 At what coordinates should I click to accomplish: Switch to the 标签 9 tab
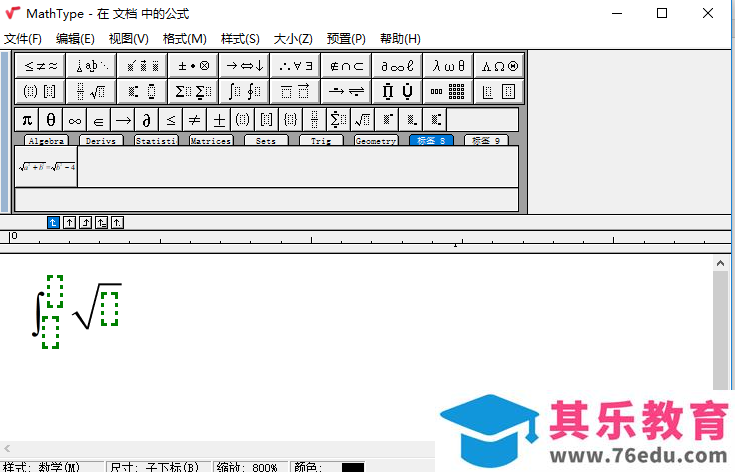[x=486, y=141]
